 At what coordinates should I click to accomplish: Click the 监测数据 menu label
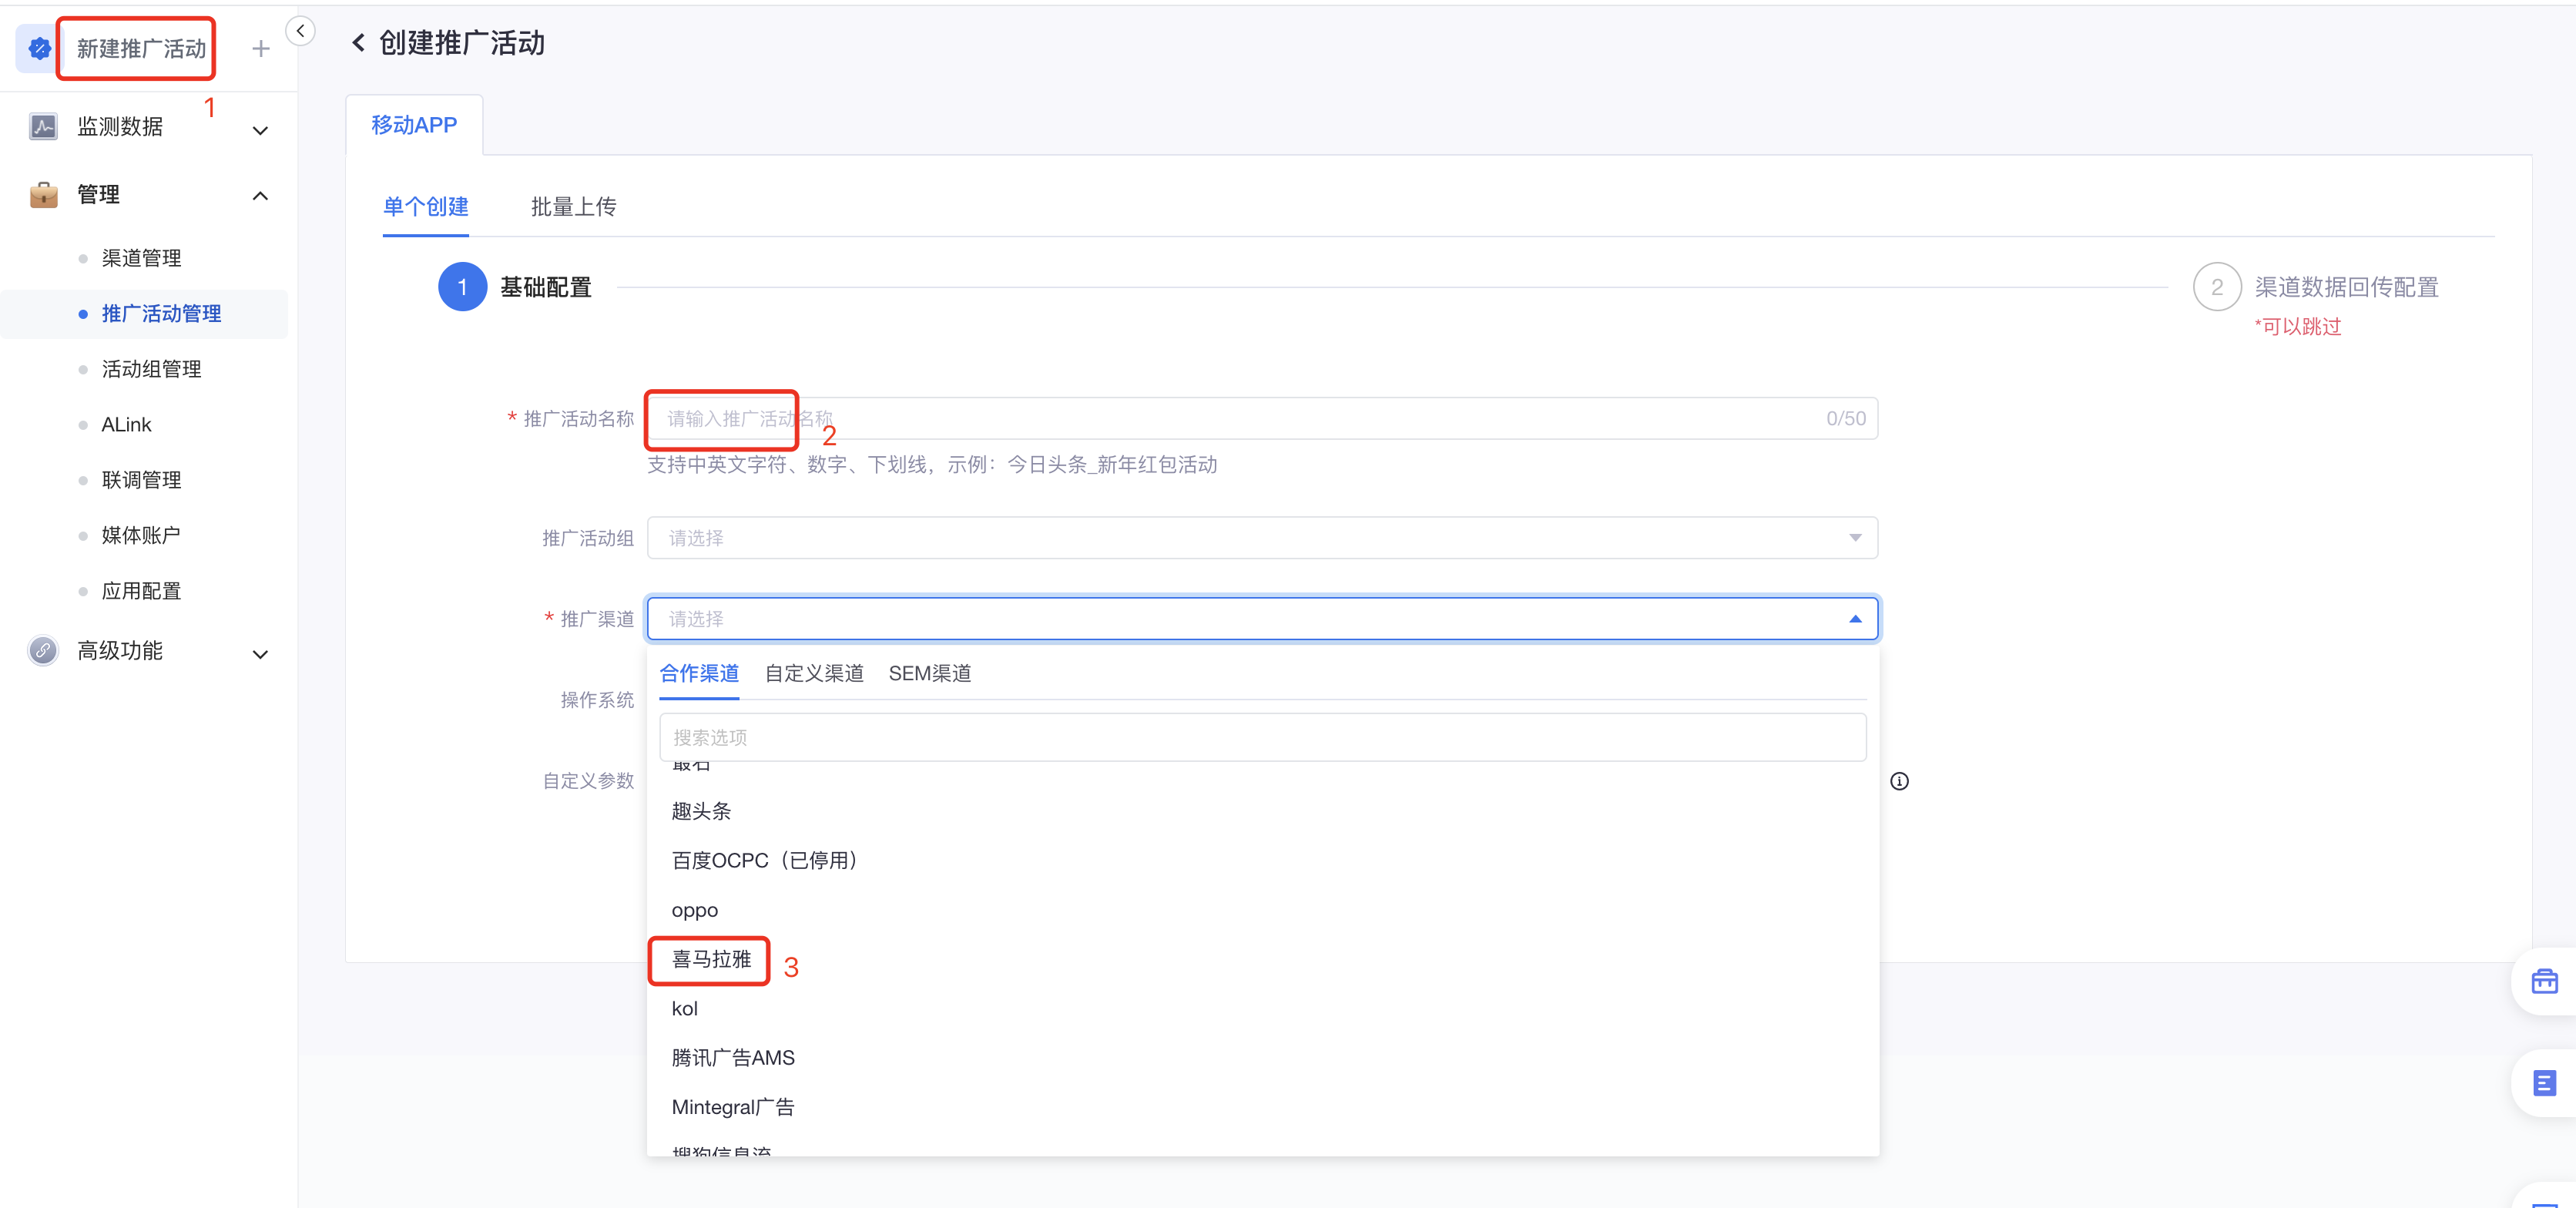coord(120,127)
